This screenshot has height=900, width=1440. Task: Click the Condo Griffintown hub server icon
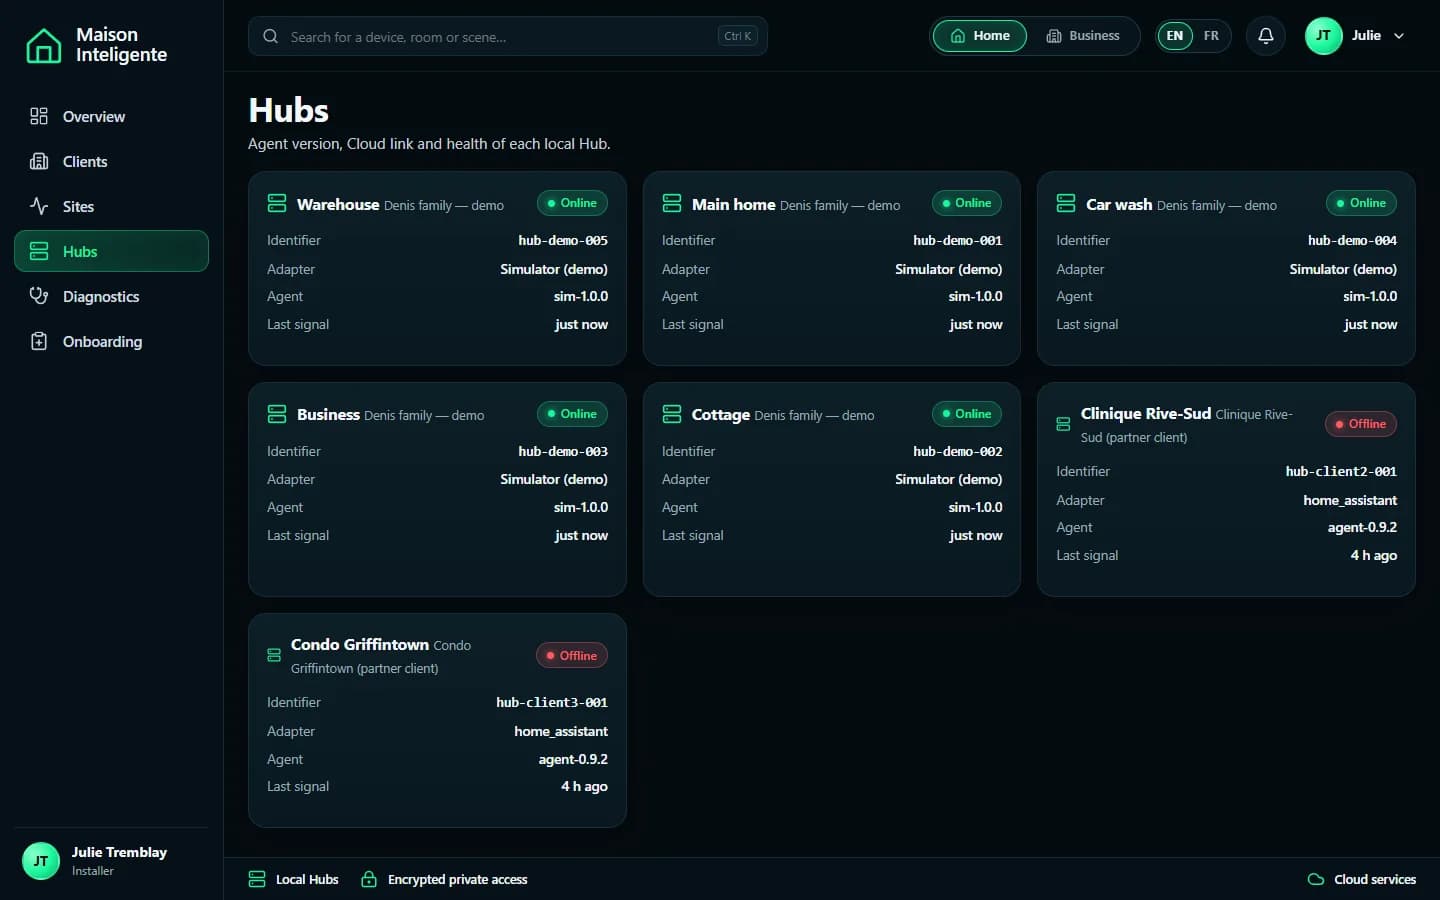[274, 655]
